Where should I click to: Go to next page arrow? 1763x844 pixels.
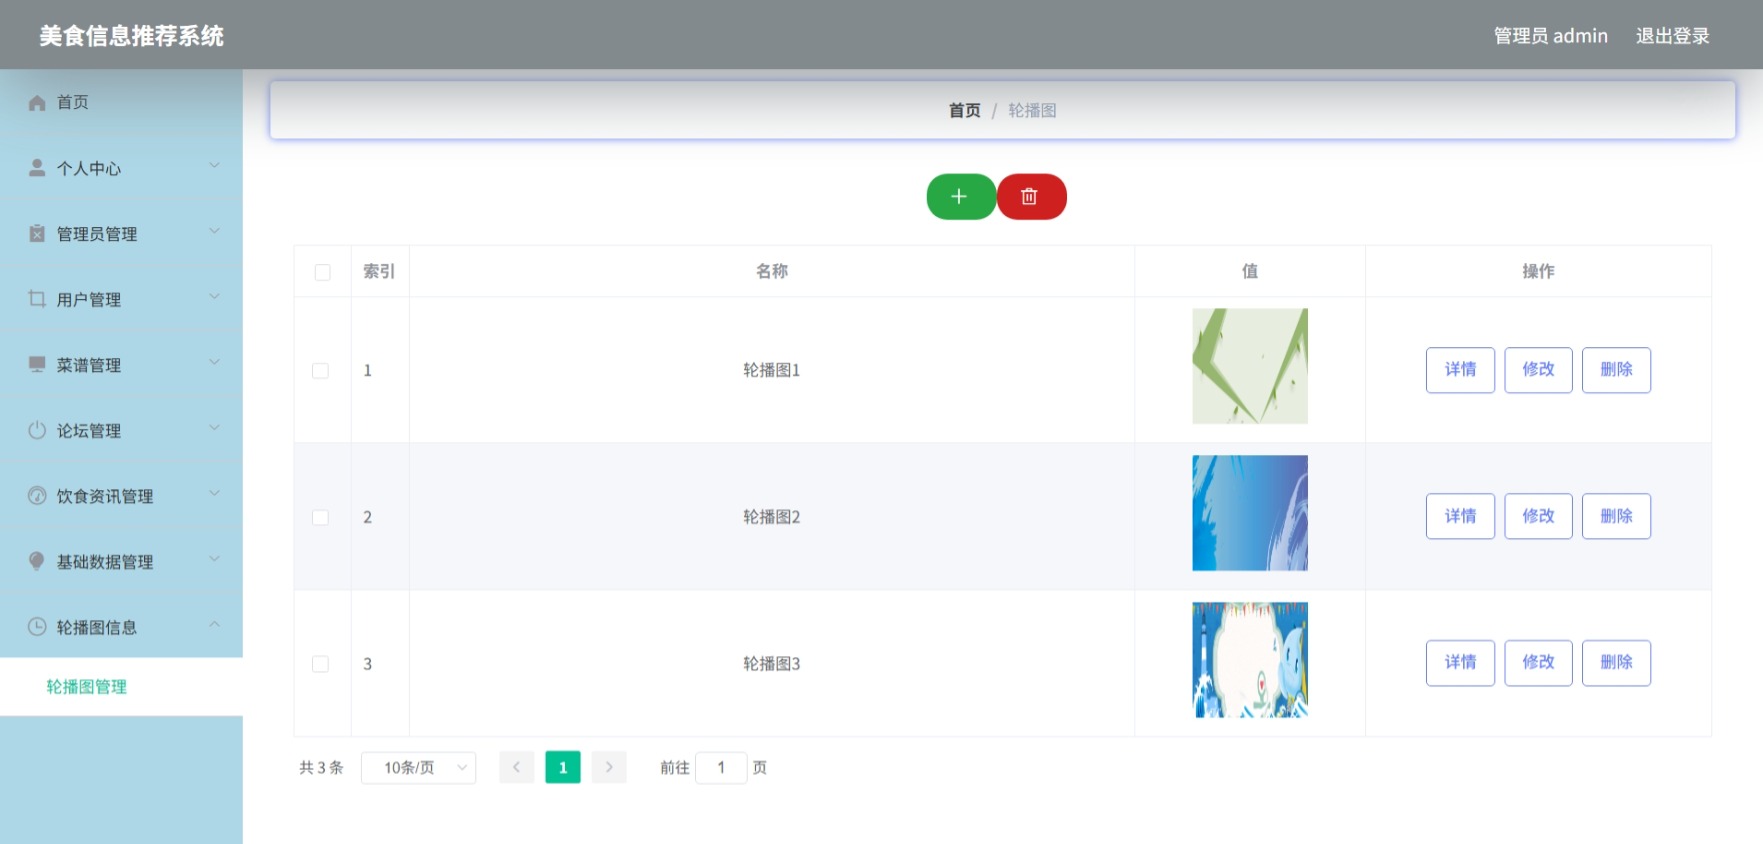click(x=609, y=767)
